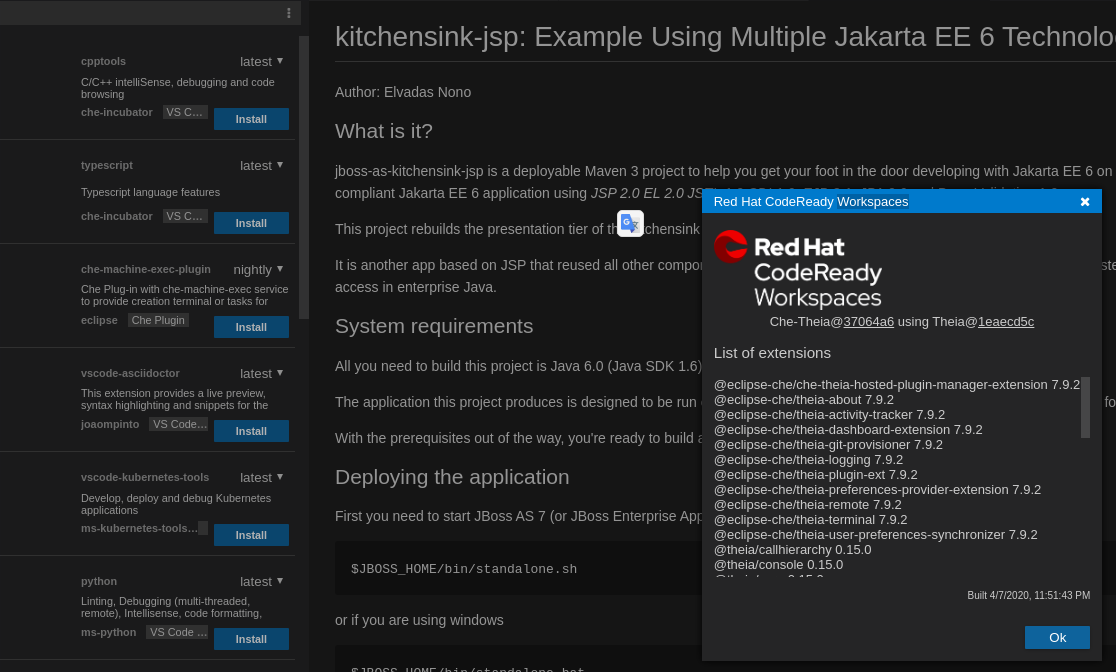Click the Deploying the application heading
The height and width of the screenshot is (672, 1116).
tap(452, 477)
